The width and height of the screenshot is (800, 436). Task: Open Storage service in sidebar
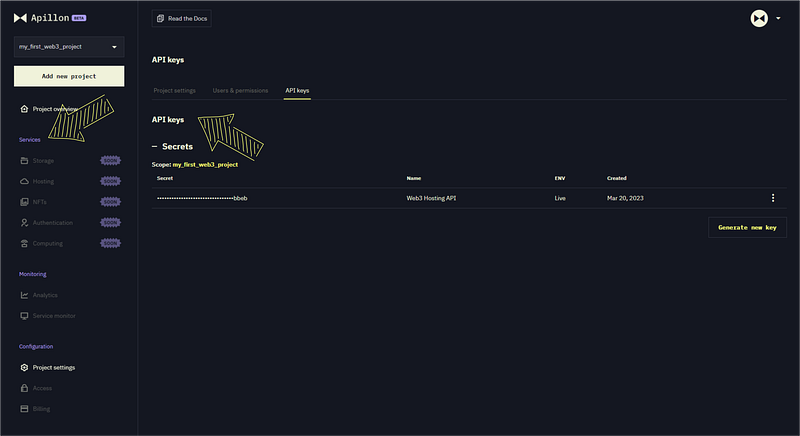pyautogui.click(x=43, y=161)
